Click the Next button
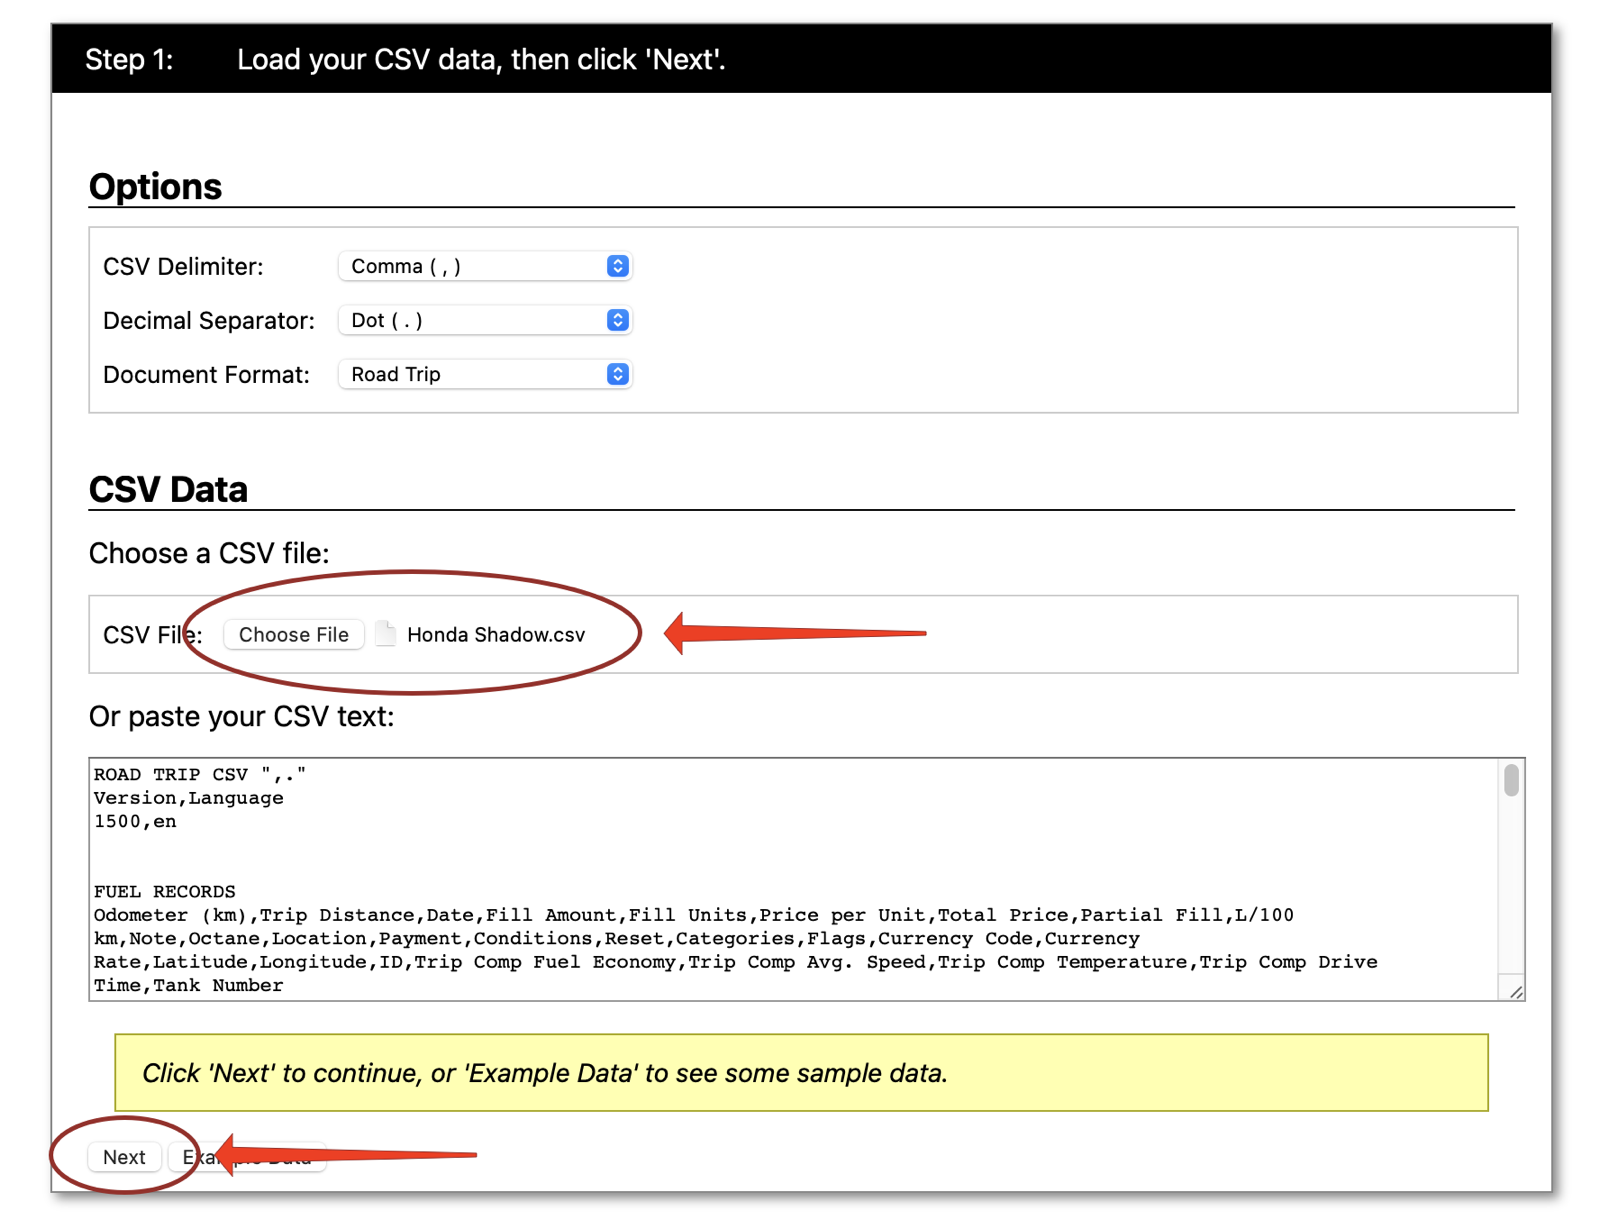Image resolution: width=1600 pixels, height=1220 pixels. [x=124, y=1157]
